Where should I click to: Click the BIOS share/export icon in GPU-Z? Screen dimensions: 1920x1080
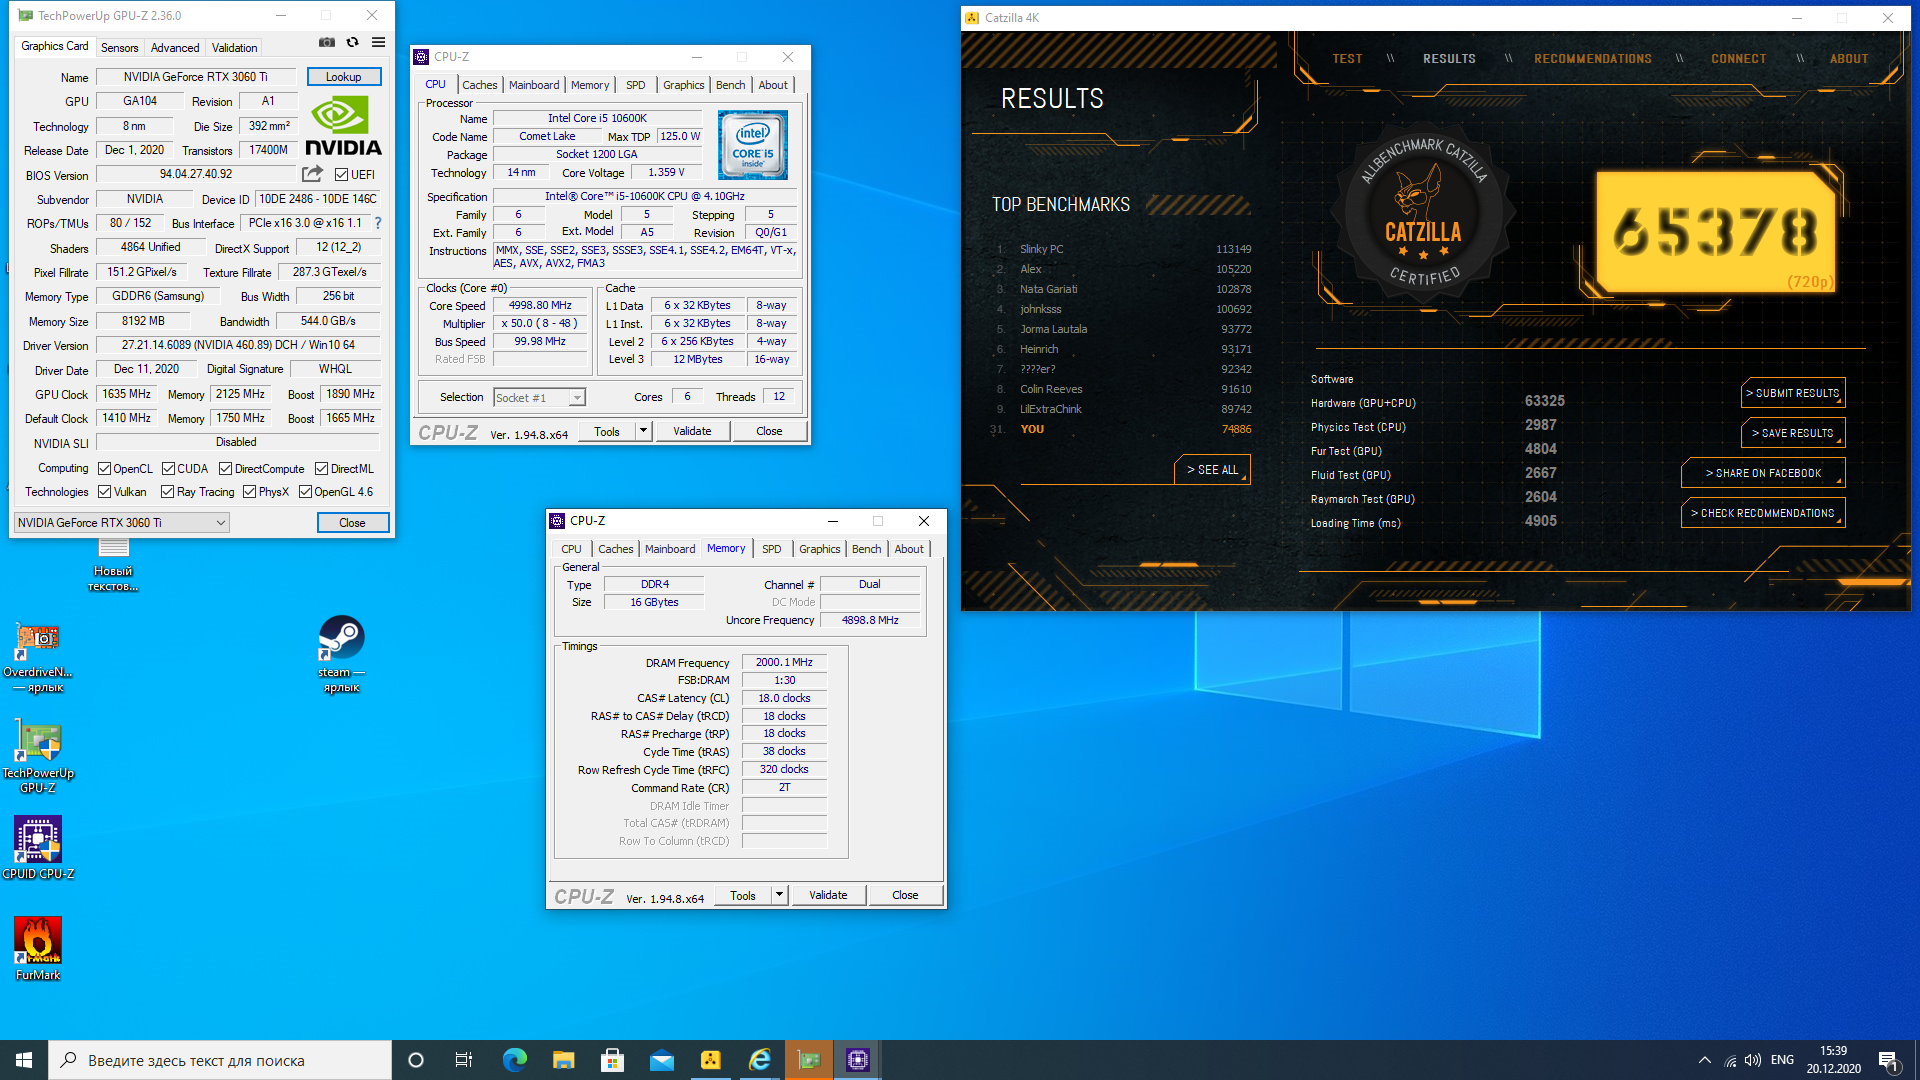[x=312, y=174]
